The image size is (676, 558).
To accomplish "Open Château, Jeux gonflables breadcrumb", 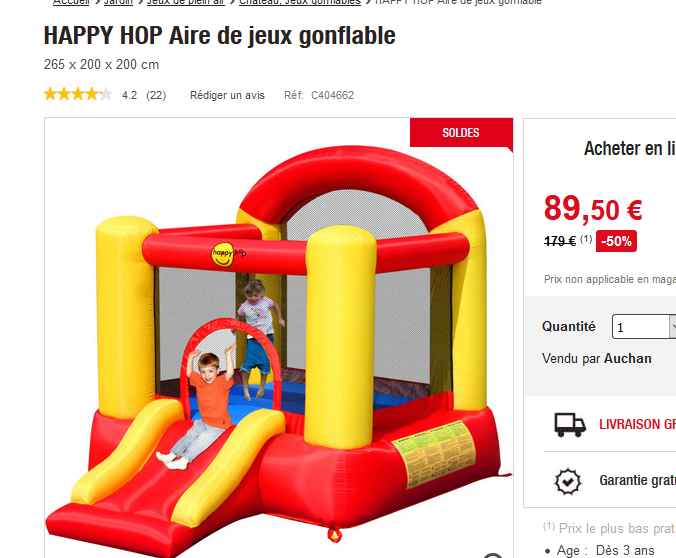I will click(300, 2).
